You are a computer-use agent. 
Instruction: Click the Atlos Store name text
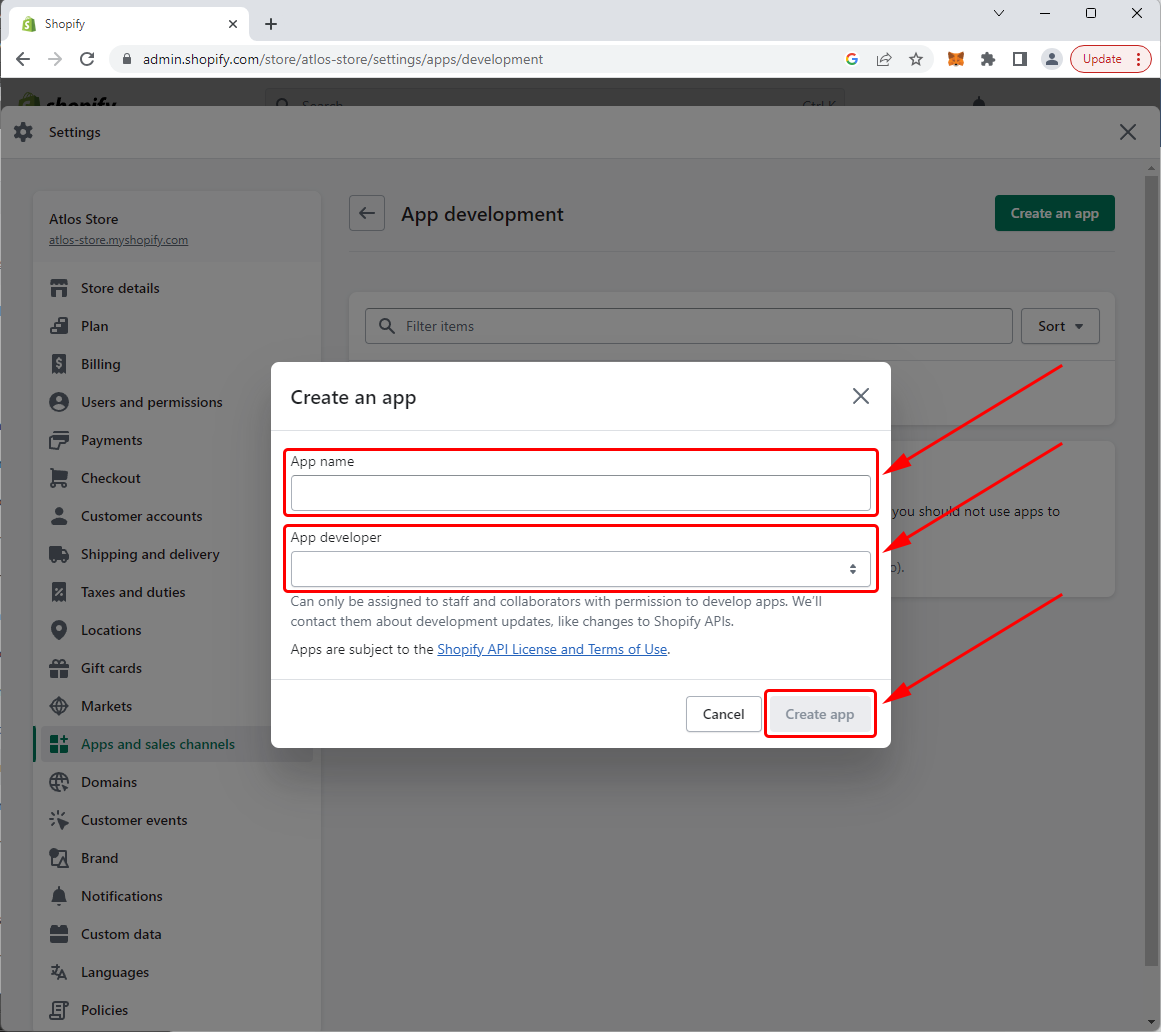click(x=84, y=219)
